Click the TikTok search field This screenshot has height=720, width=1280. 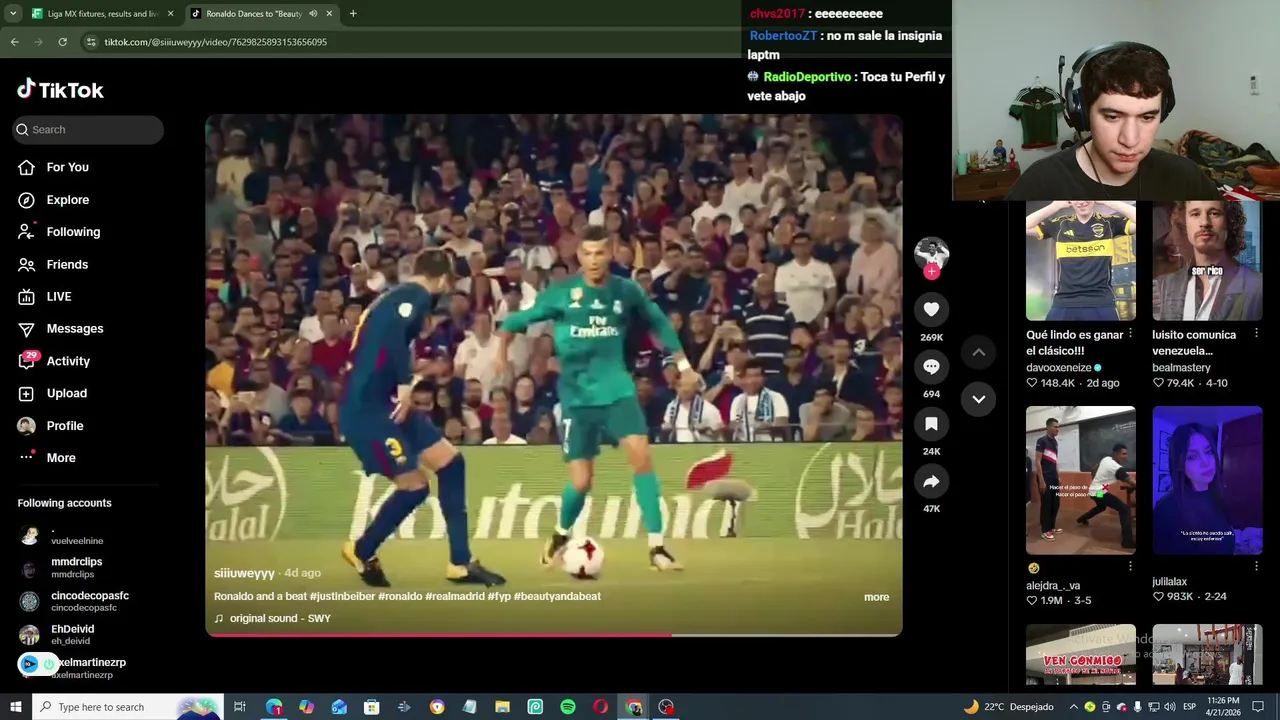[88, 130]
